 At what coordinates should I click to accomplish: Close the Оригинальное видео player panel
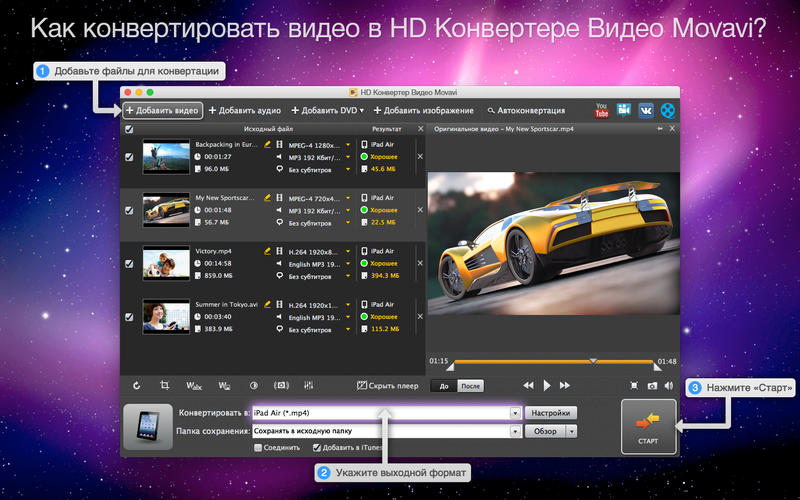point(672,129)
